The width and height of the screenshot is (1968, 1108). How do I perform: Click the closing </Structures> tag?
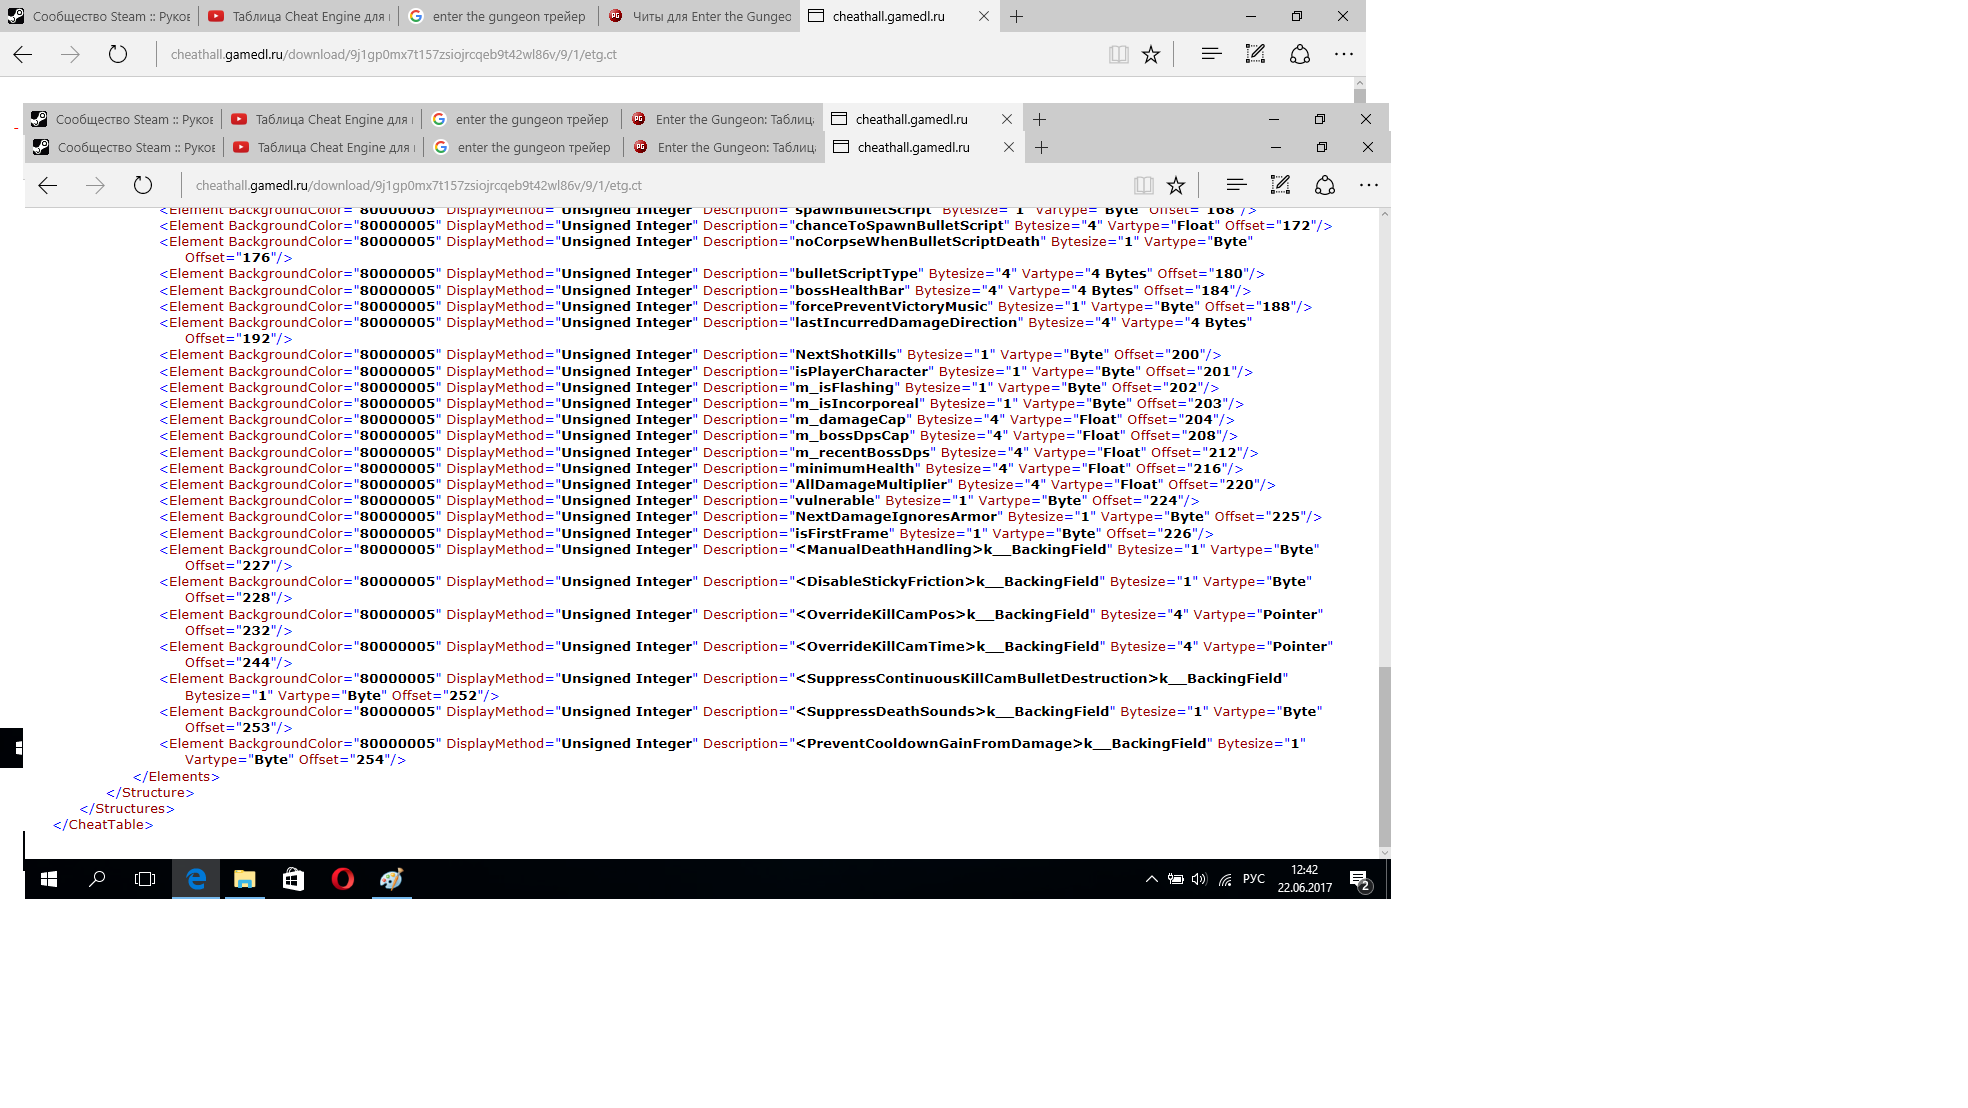coord(127,809)
